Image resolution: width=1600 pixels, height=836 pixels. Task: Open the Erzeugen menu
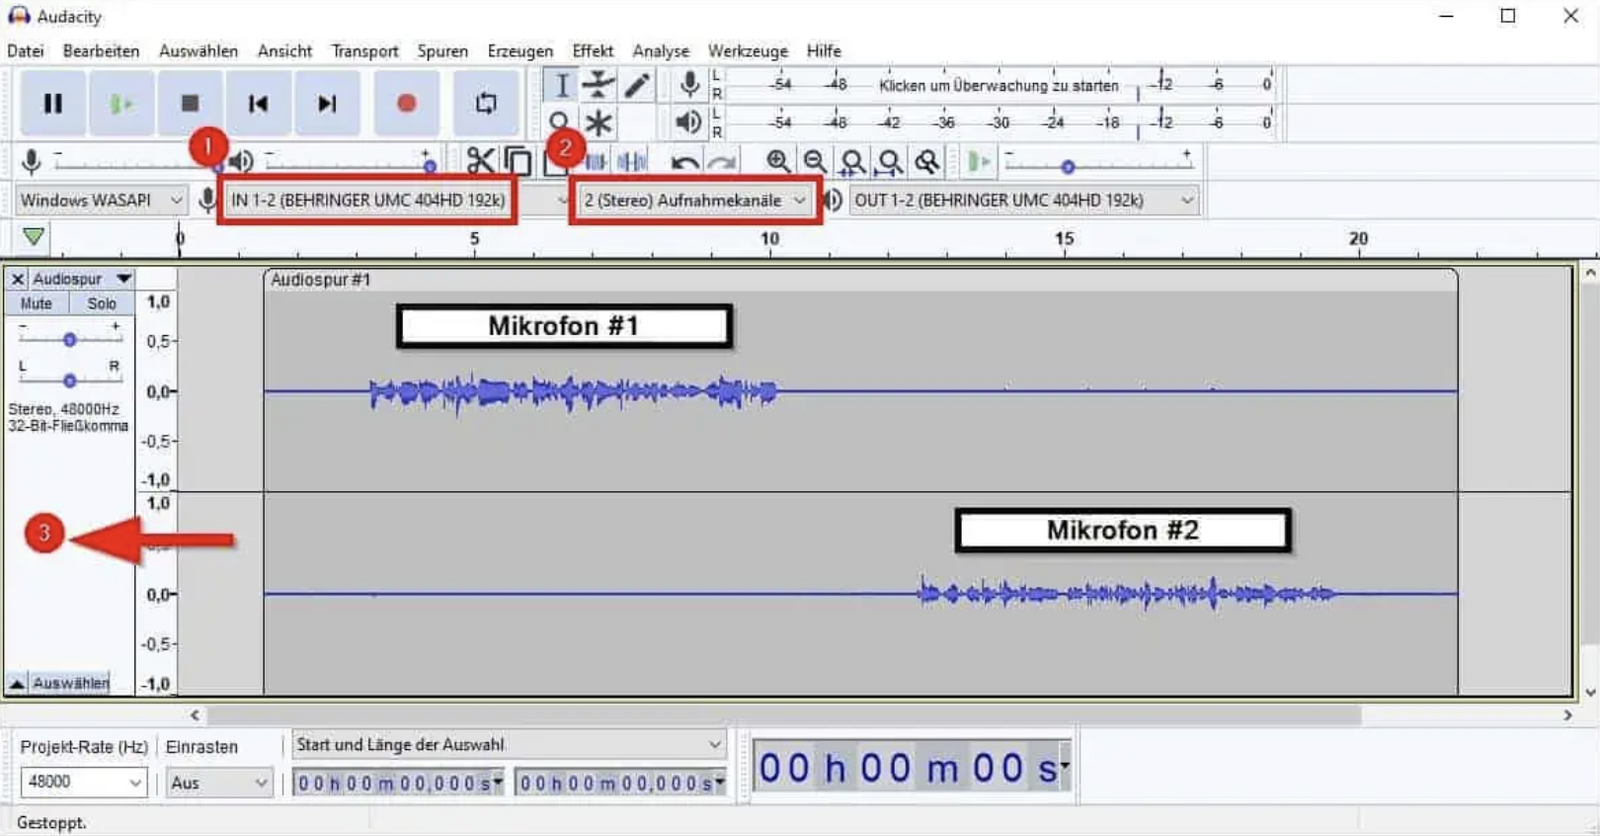point(520,51)
